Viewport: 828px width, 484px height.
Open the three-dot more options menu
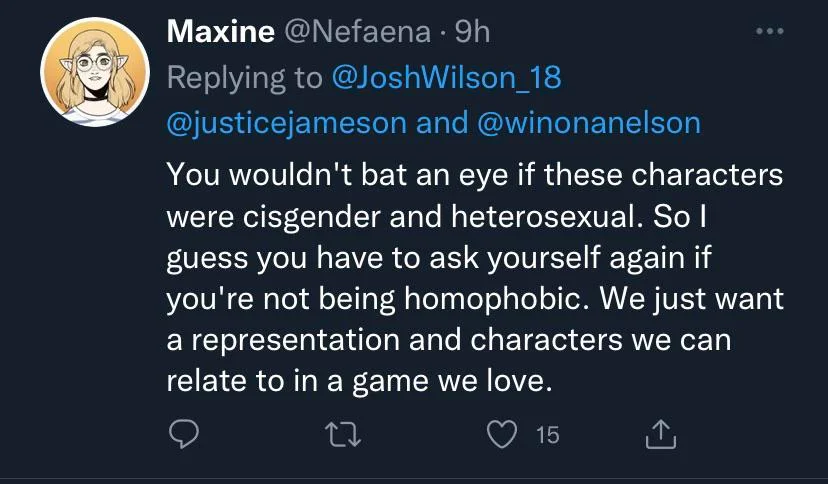pos(769,32)
